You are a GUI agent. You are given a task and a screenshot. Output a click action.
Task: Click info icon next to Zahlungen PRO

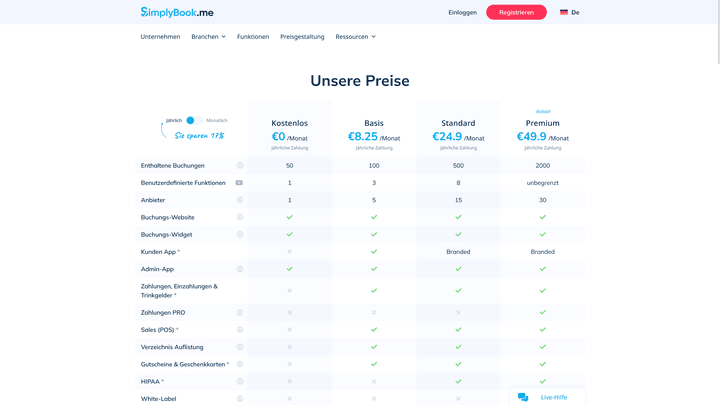click(239, 313)
